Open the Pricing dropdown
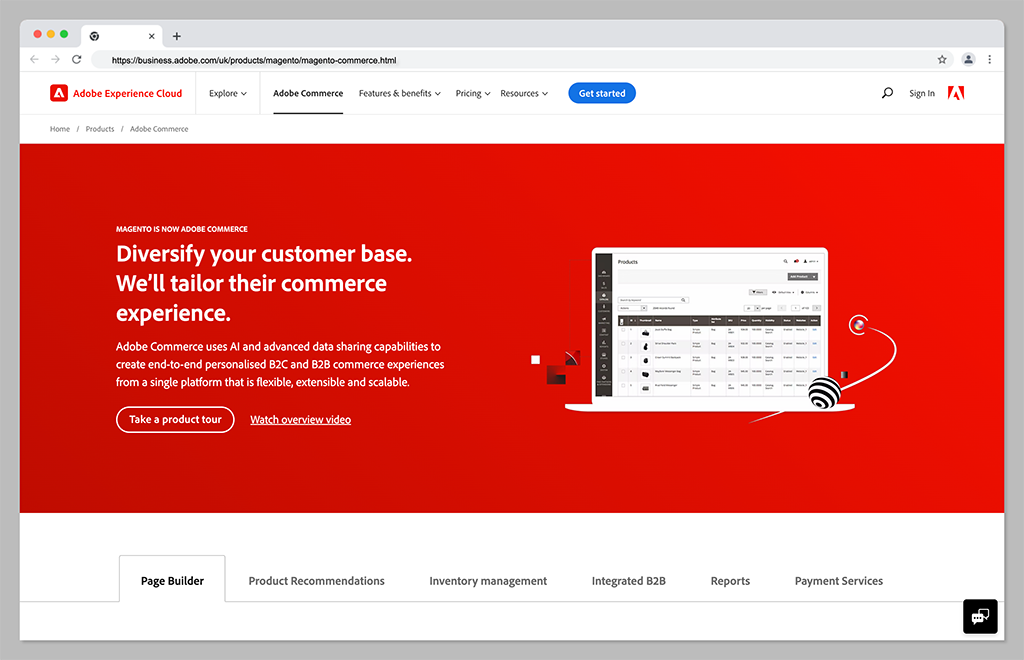This screenshot has height=660, width=1024. coord(473,93)
